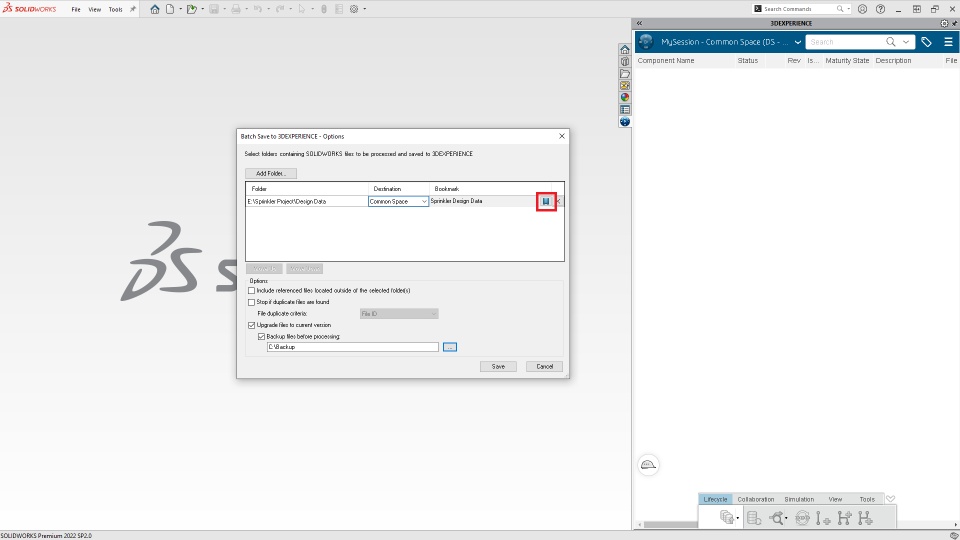Screen dimensions: 960x540
Task: Click the backup path input field
Action: coord(353,347)
